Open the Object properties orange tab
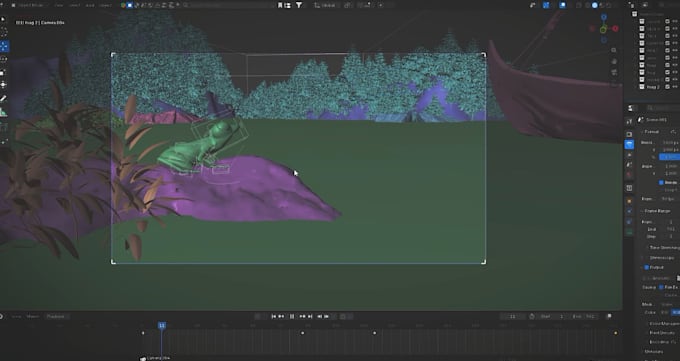Screen dimensions: 680x361 tap(629, 201)
